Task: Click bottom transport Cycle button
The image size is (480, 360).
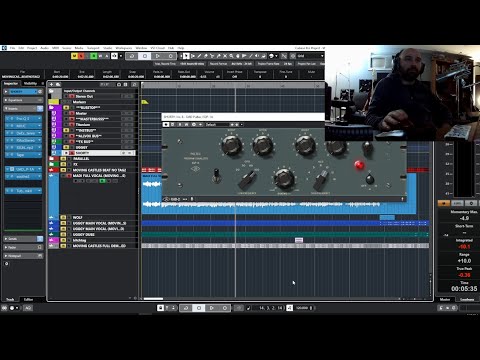Action: 186,308
